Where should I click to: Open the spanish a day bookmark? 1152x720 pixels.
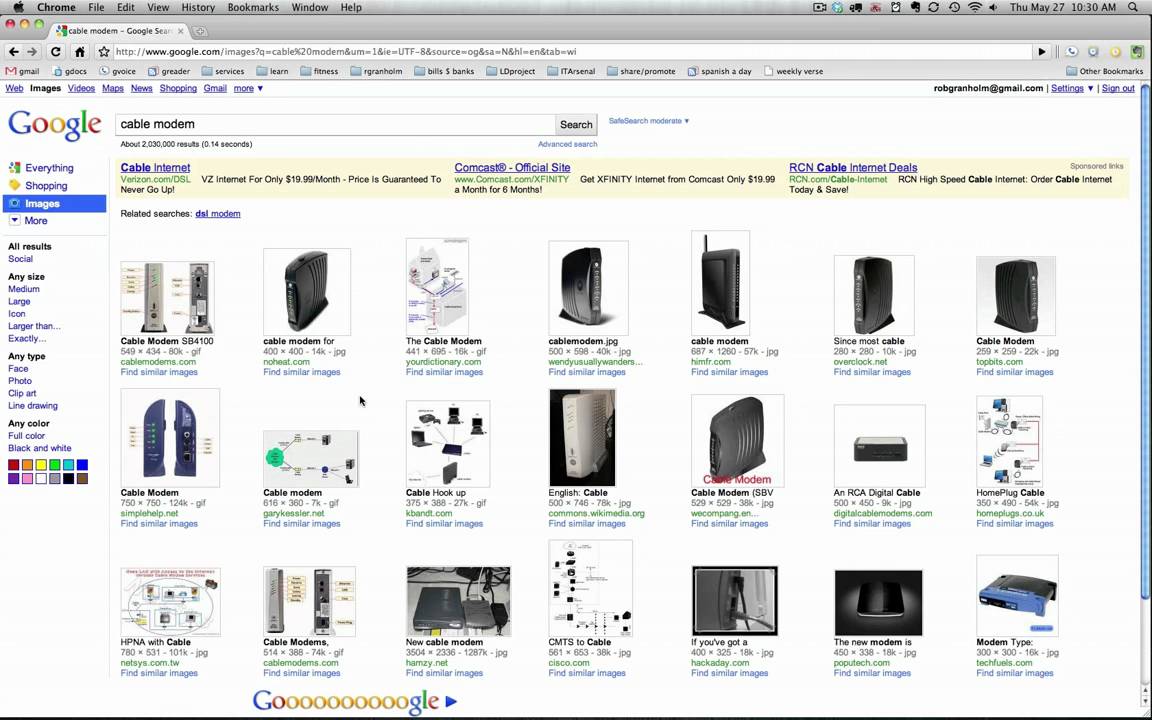[x=719, y=71]
